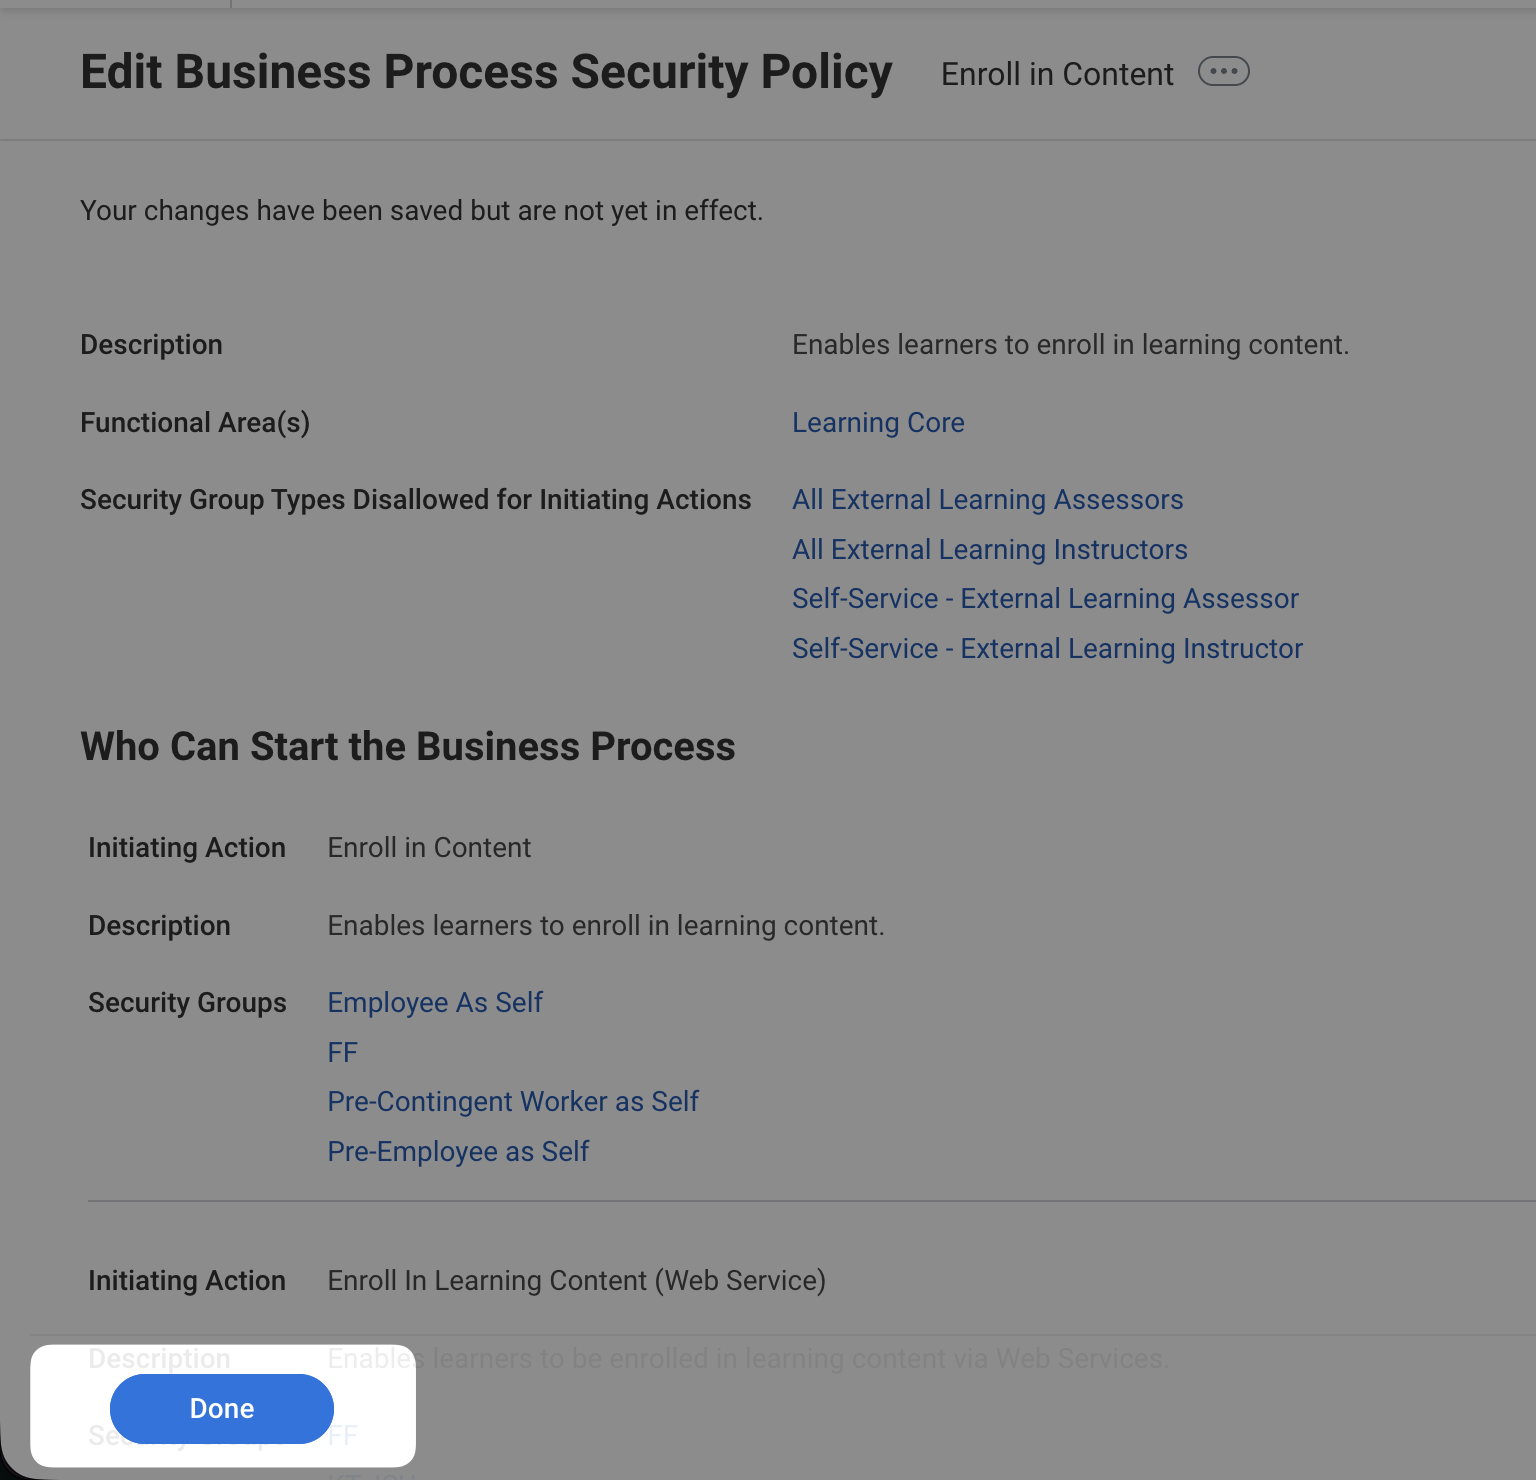Viewport: 1536px width, 1480px height.
Task: Click the All External Learning Assessors link
Action: pyautogui.click(x=987, y=500)
